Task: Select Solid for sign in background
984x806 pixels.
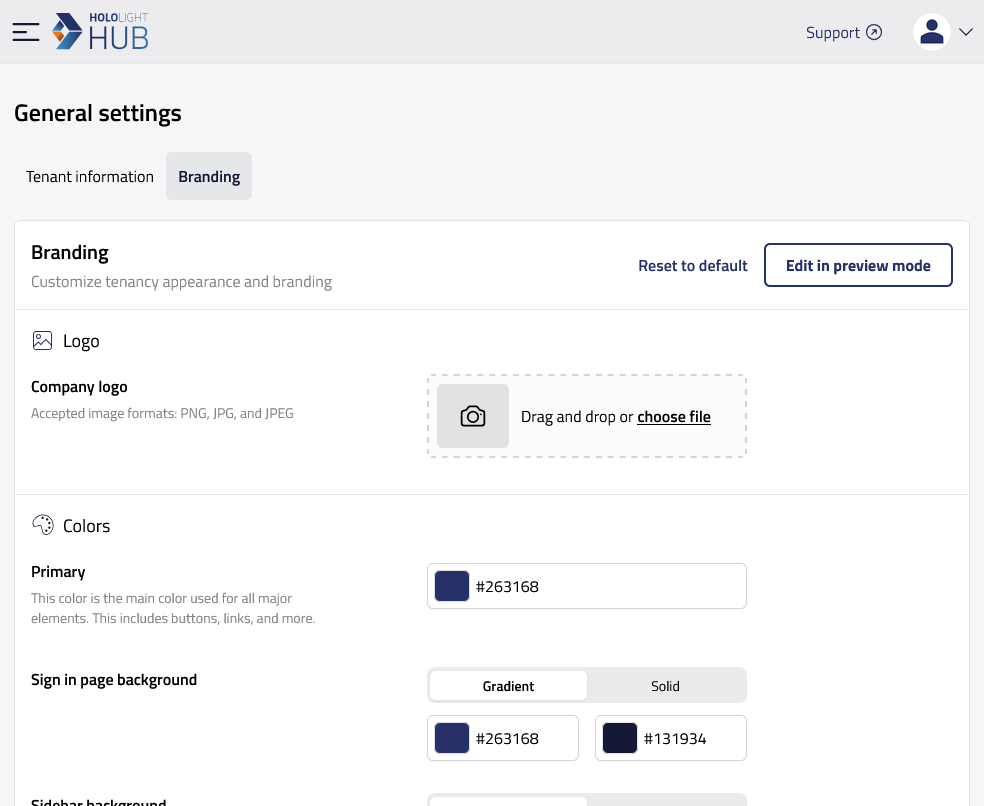Action: coord(665,685)
